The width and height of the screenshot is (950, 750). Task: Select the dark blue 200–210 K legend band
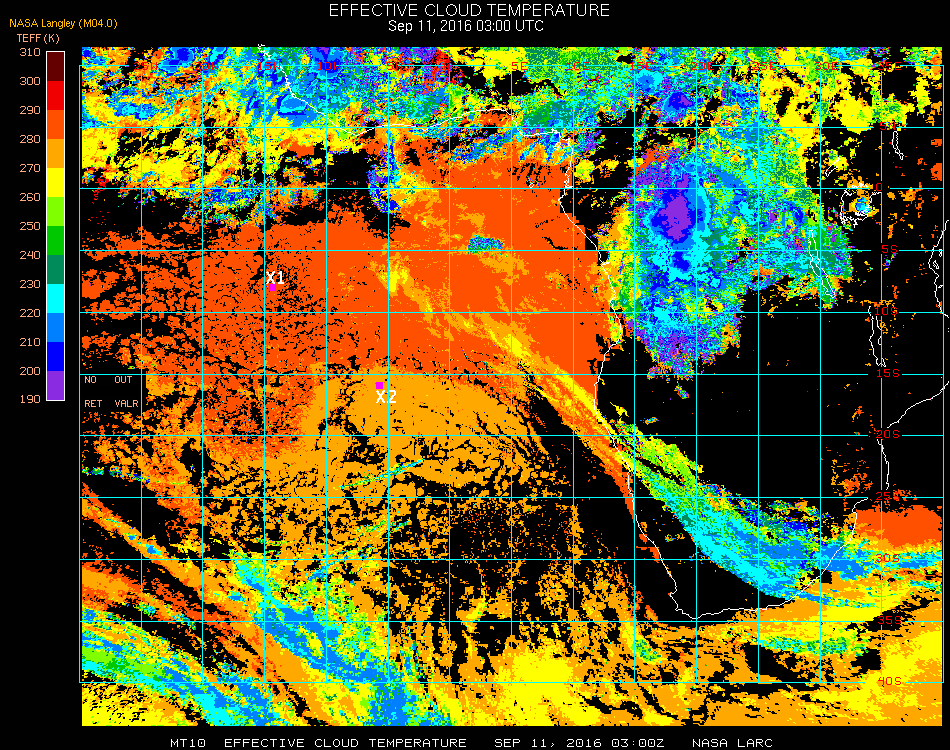(x=55, y=357)
